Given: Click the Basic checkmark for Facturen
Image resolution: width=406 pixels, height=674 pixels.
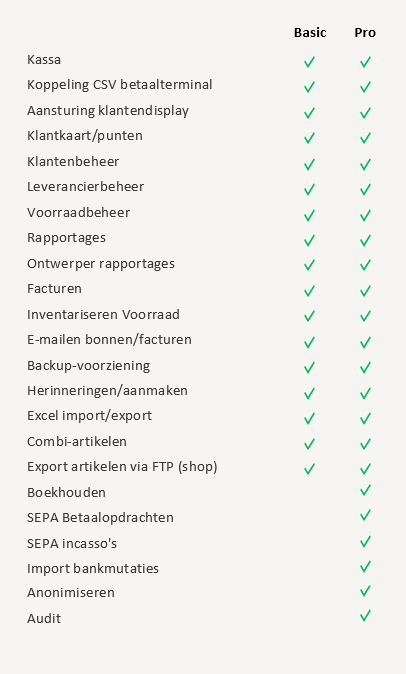Looking at the screenshot, I should pos(309,291).
